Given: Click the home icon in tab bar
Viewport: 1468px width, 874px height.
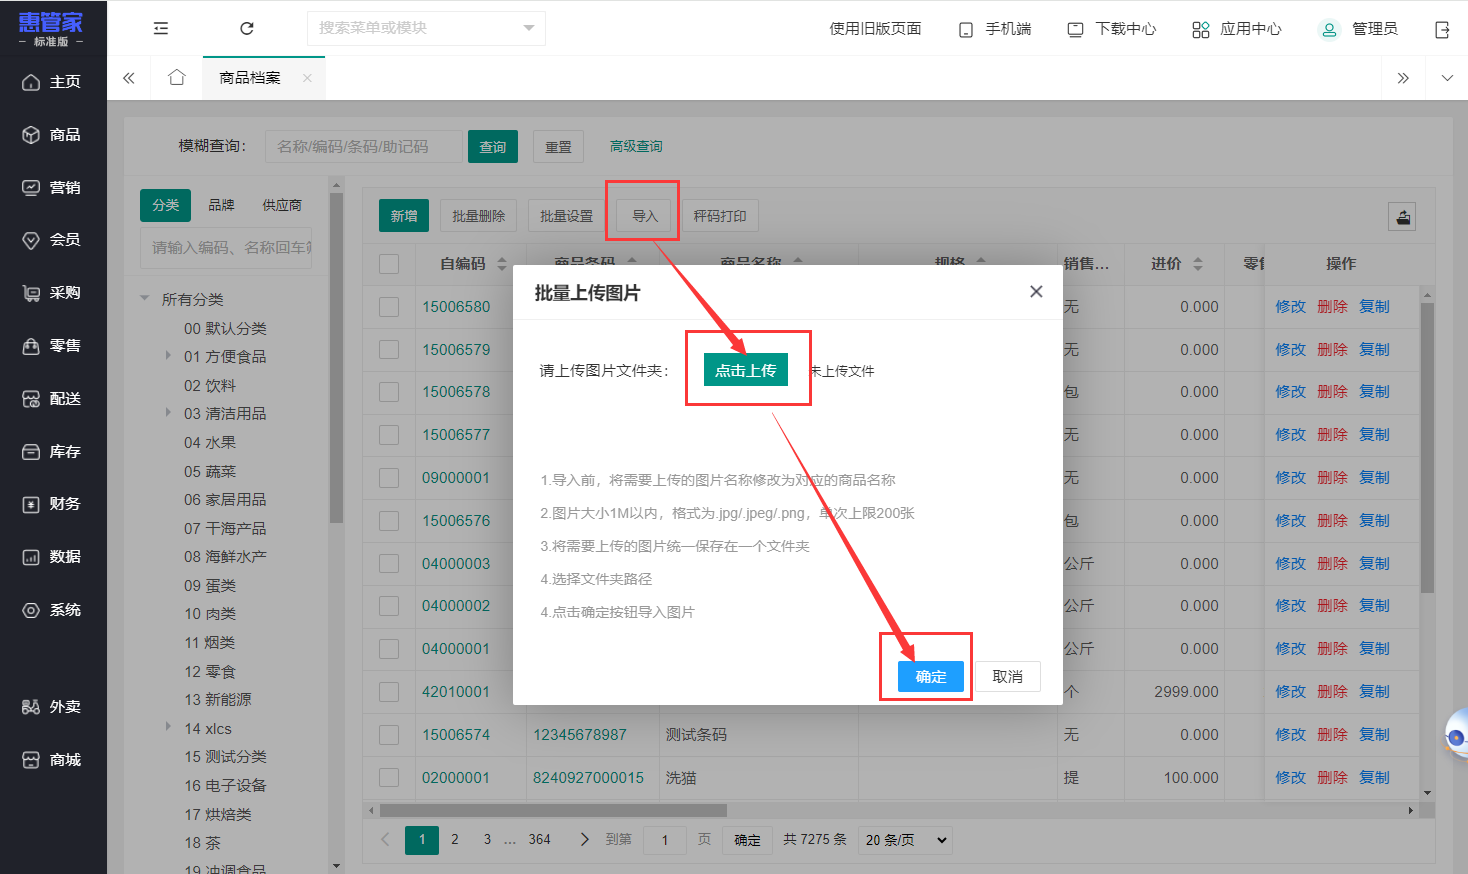Looking at the screenshot, I should pos(177,77).
